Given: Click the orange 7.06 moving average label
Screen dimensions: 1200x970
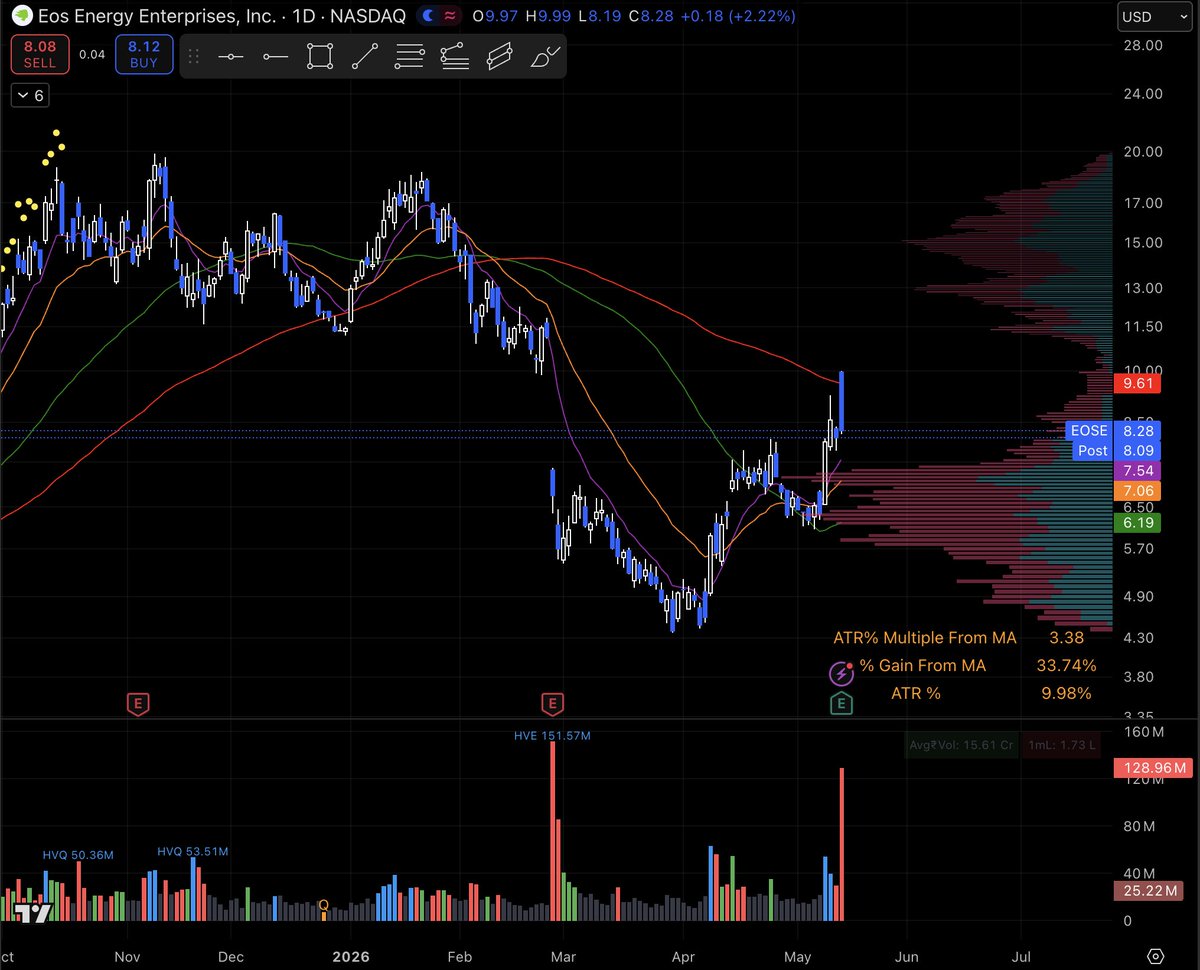Looking at the screenshot, I should pos(1137,490).
